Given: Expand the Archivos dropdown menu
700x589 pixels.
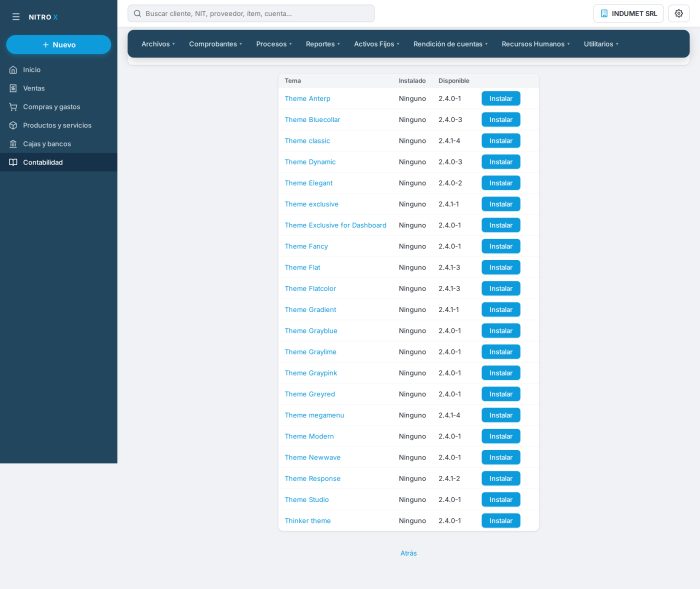Looking at the screenshot, I should point(158,44).
